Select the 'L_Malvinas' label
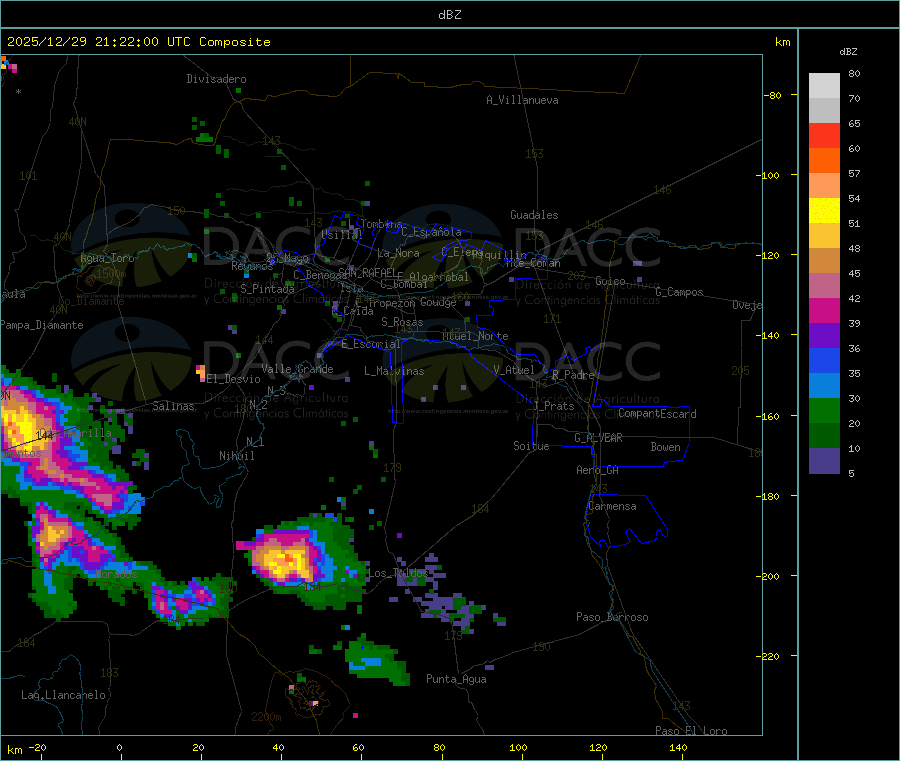 pos(394,371)
